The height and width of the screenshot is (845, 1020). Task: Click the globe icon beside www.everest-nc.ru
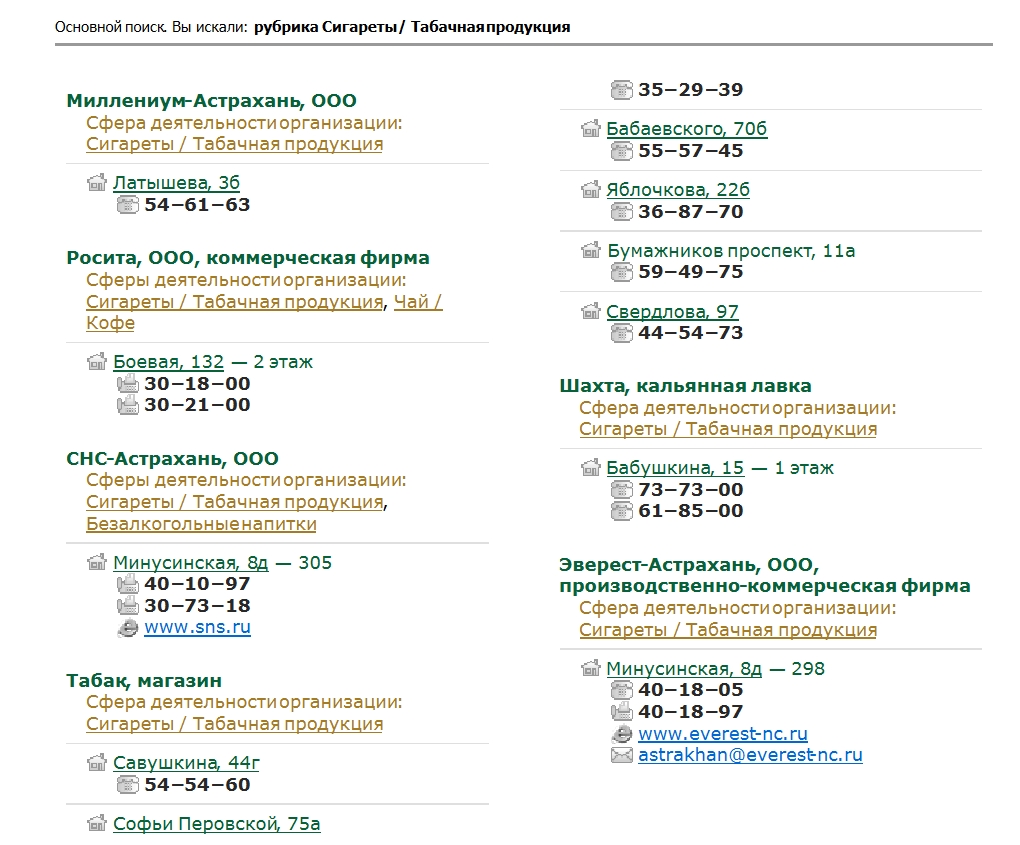[621, 734]
